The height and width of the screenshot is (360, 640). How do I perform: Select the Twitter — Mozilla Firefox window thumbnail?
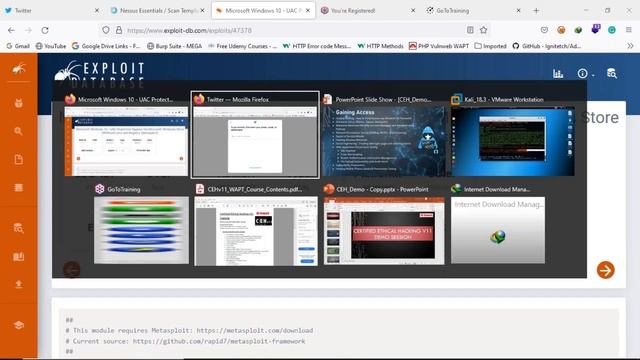click(x=255, y=141)
